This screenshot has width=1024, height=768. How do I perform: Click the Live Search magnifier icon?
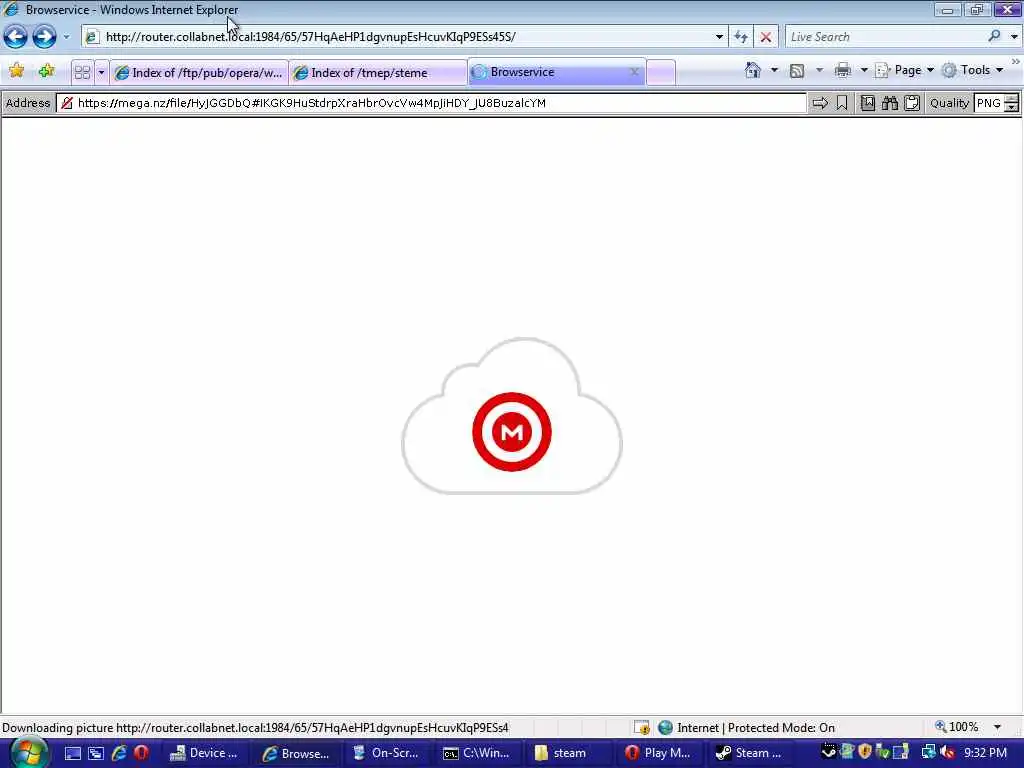pos(995,37)
